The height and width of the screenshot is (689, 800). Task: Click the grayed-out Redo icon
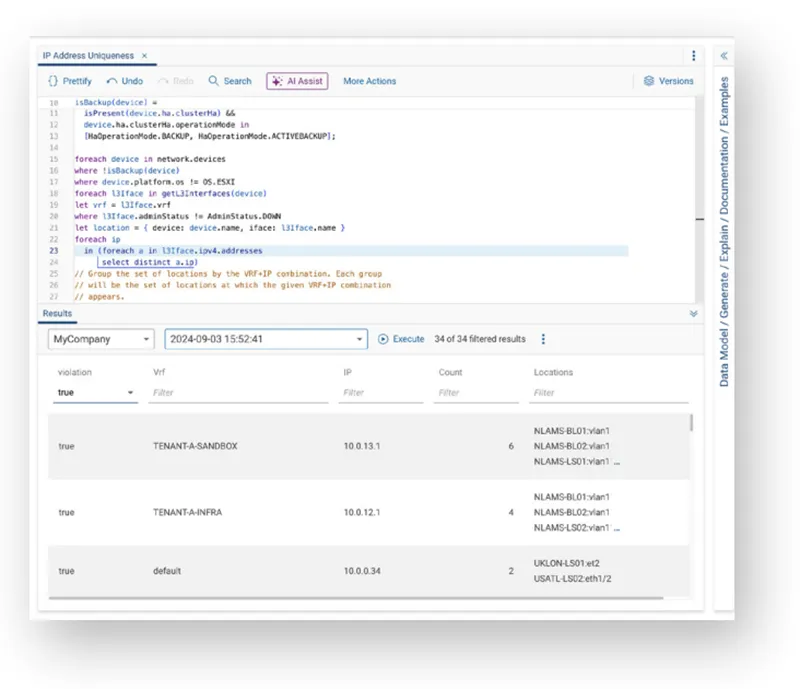[162, 81]
